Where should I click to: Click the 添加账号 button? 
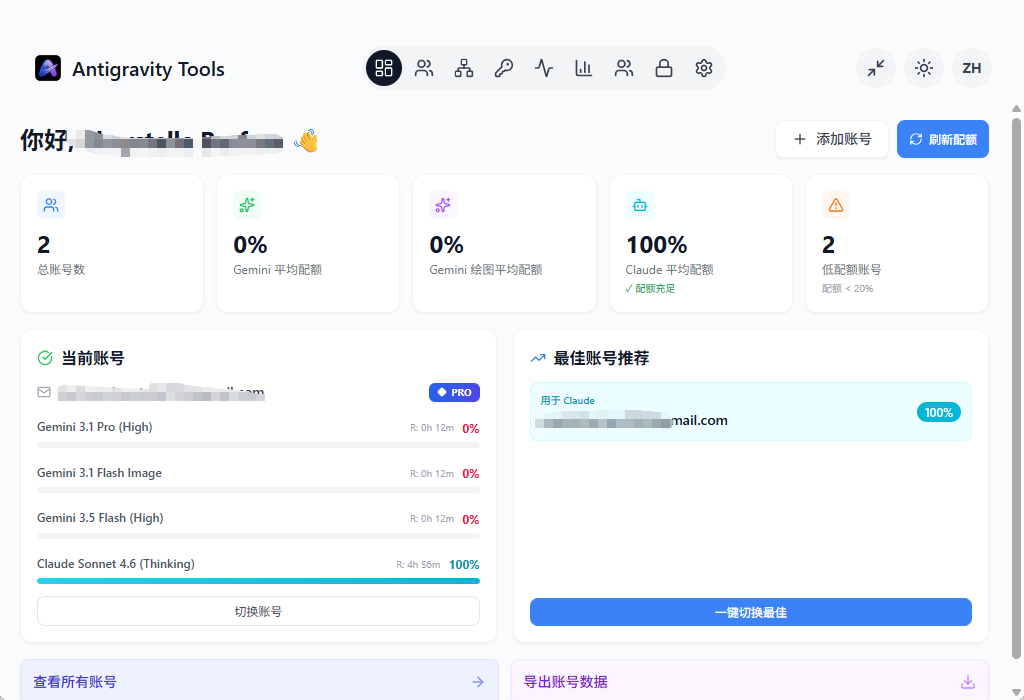[832, 139]
